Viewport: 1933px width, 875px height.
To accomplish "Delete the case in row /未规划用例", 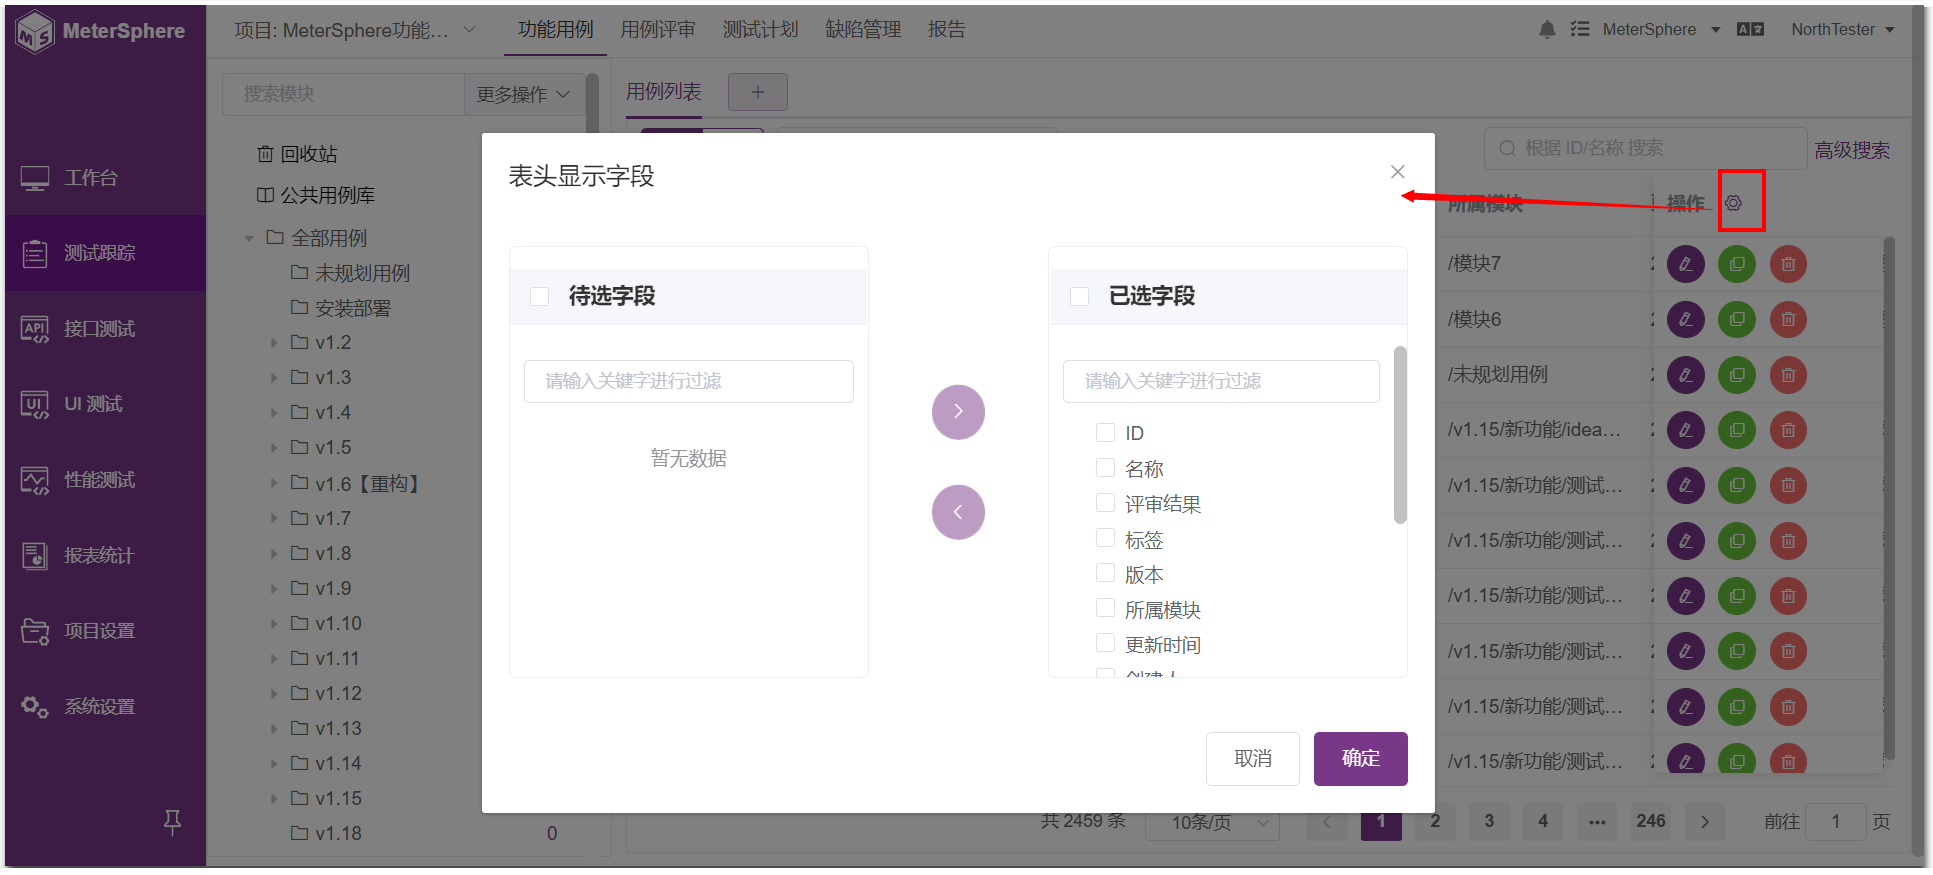I will pyautogui.click(x=1788, y=375).
